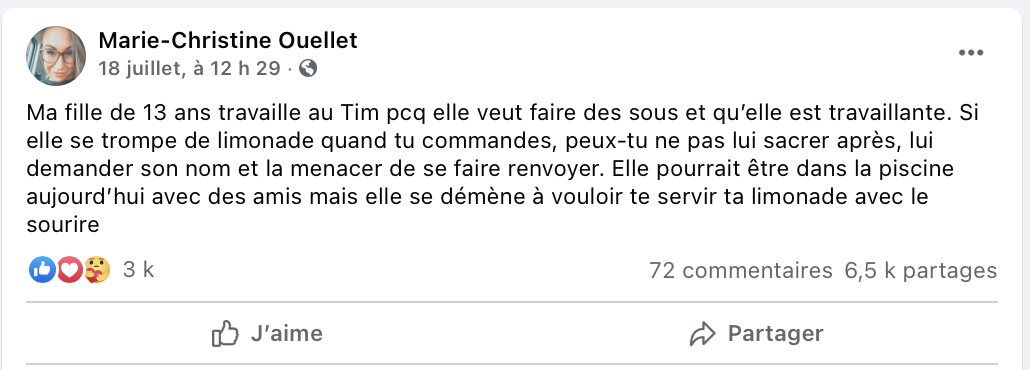Open Marie-Christine Ouellet's profile picture

point(56,56)
